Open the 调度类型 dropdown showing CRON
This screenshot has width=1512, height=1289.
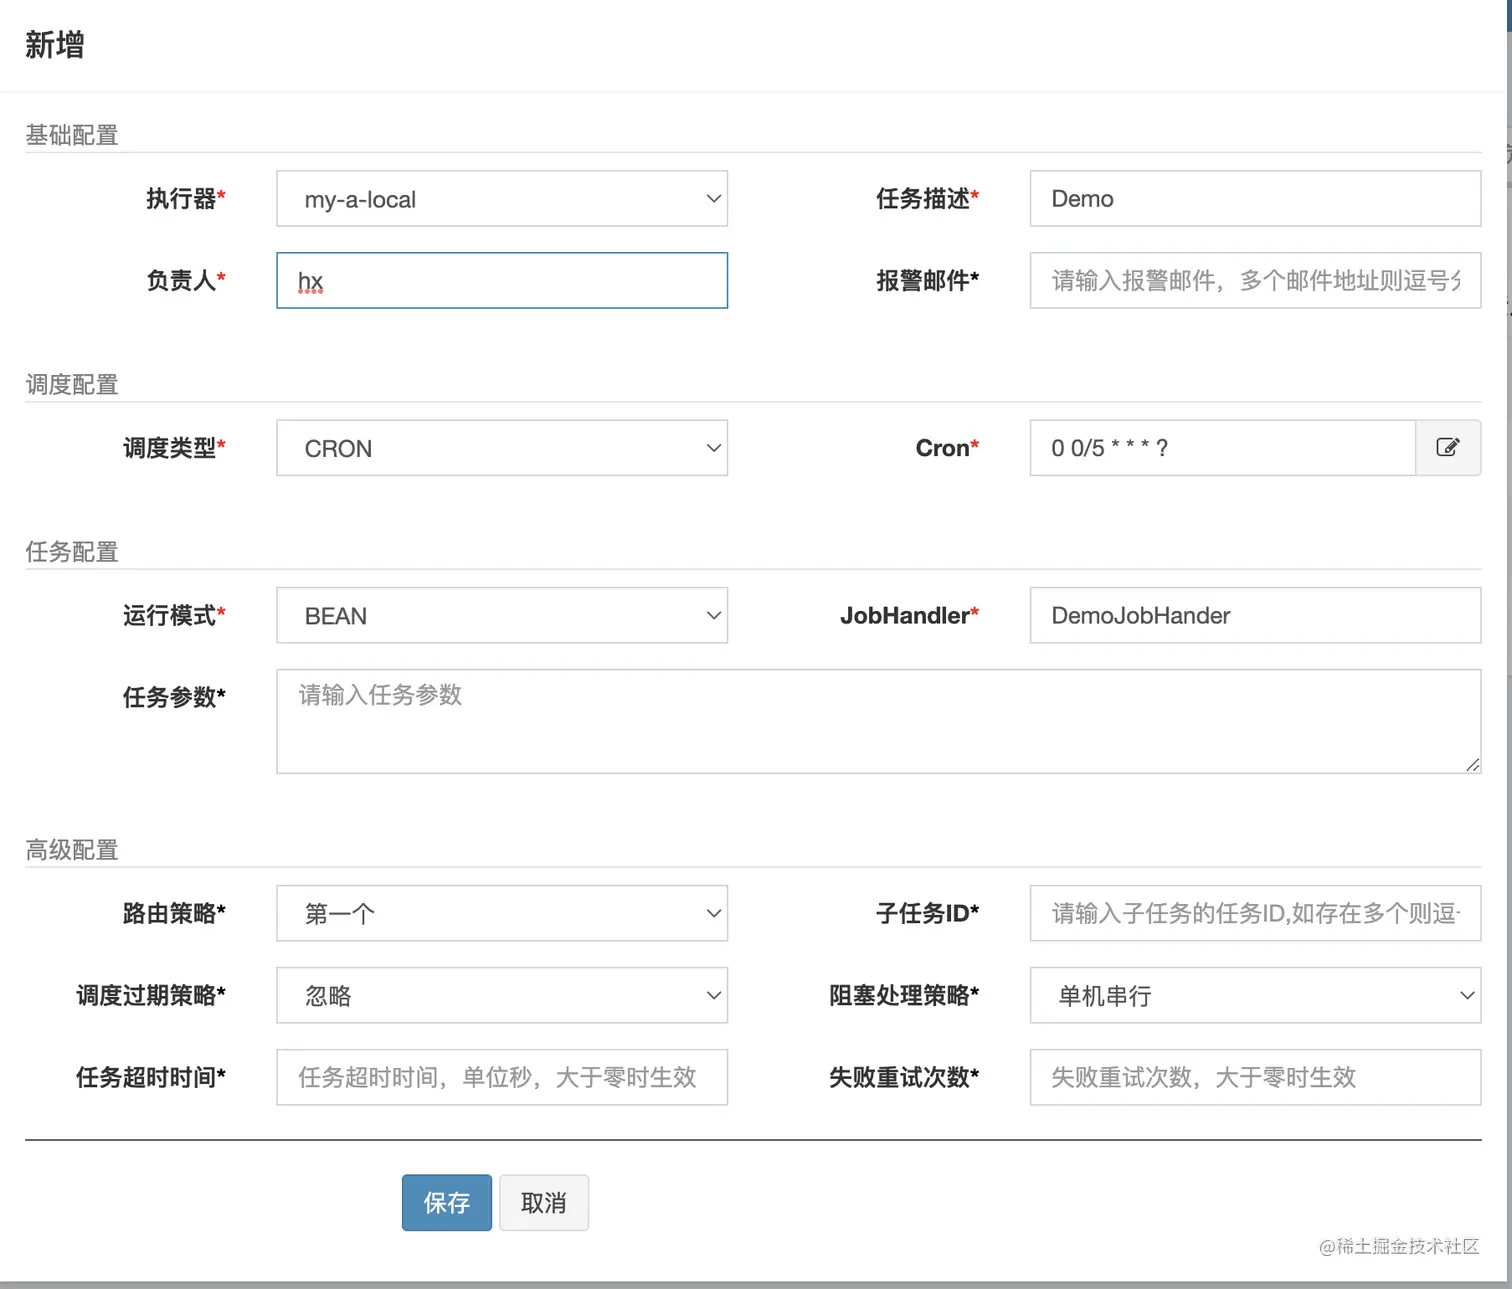coord(502,447)
